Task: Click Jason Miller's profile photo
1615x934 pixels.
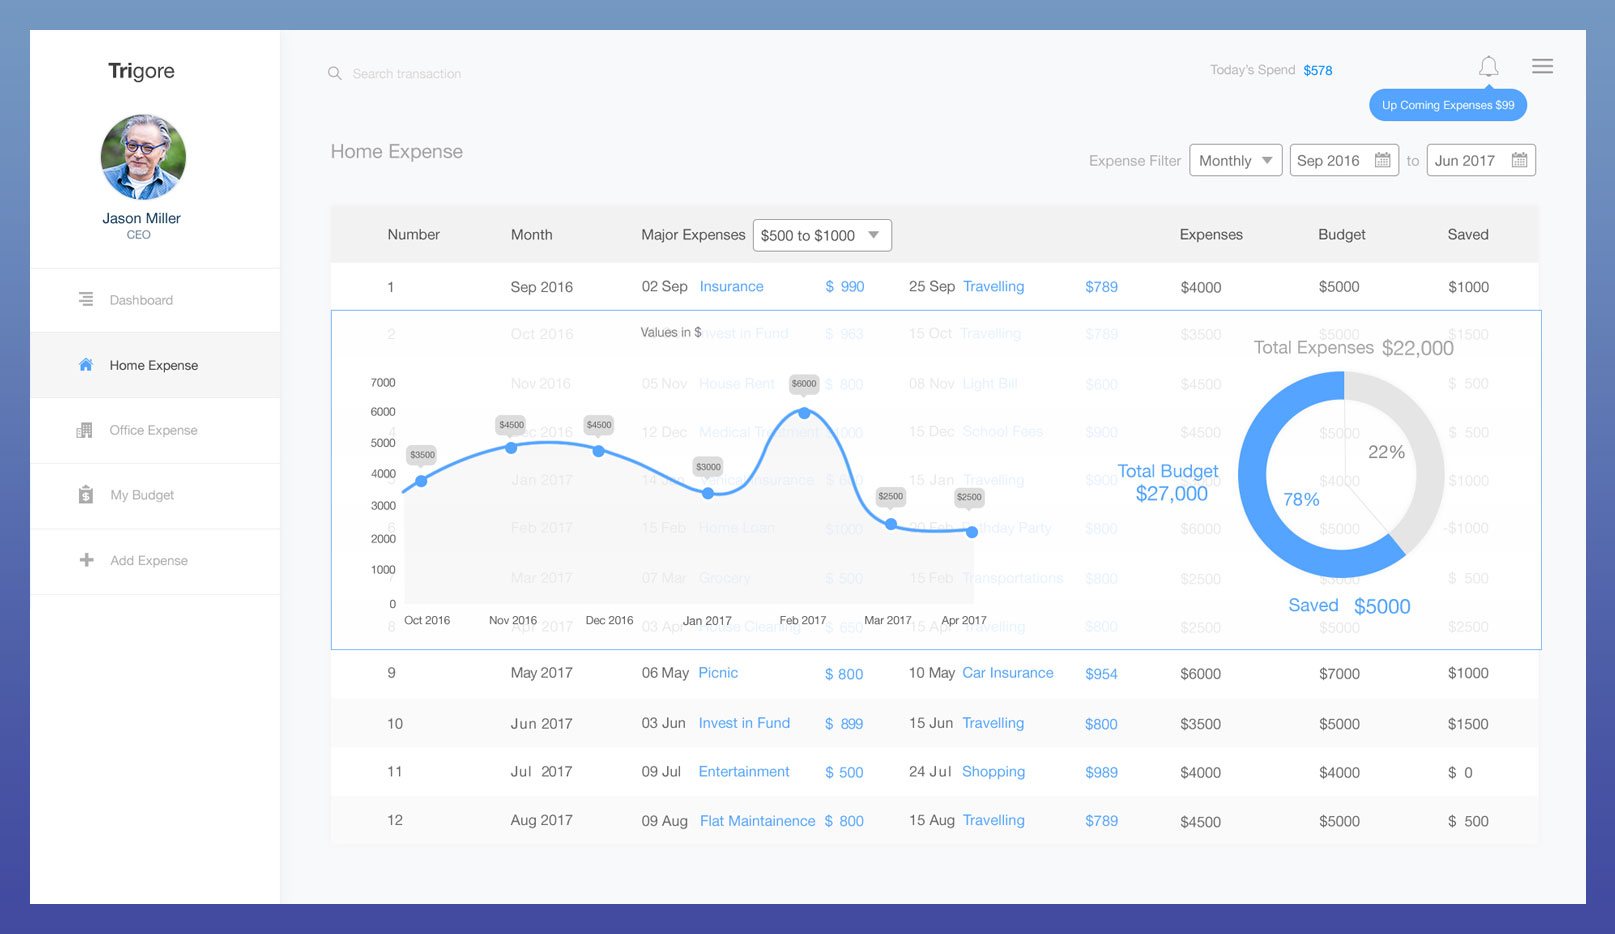Action: click(142, 157)
